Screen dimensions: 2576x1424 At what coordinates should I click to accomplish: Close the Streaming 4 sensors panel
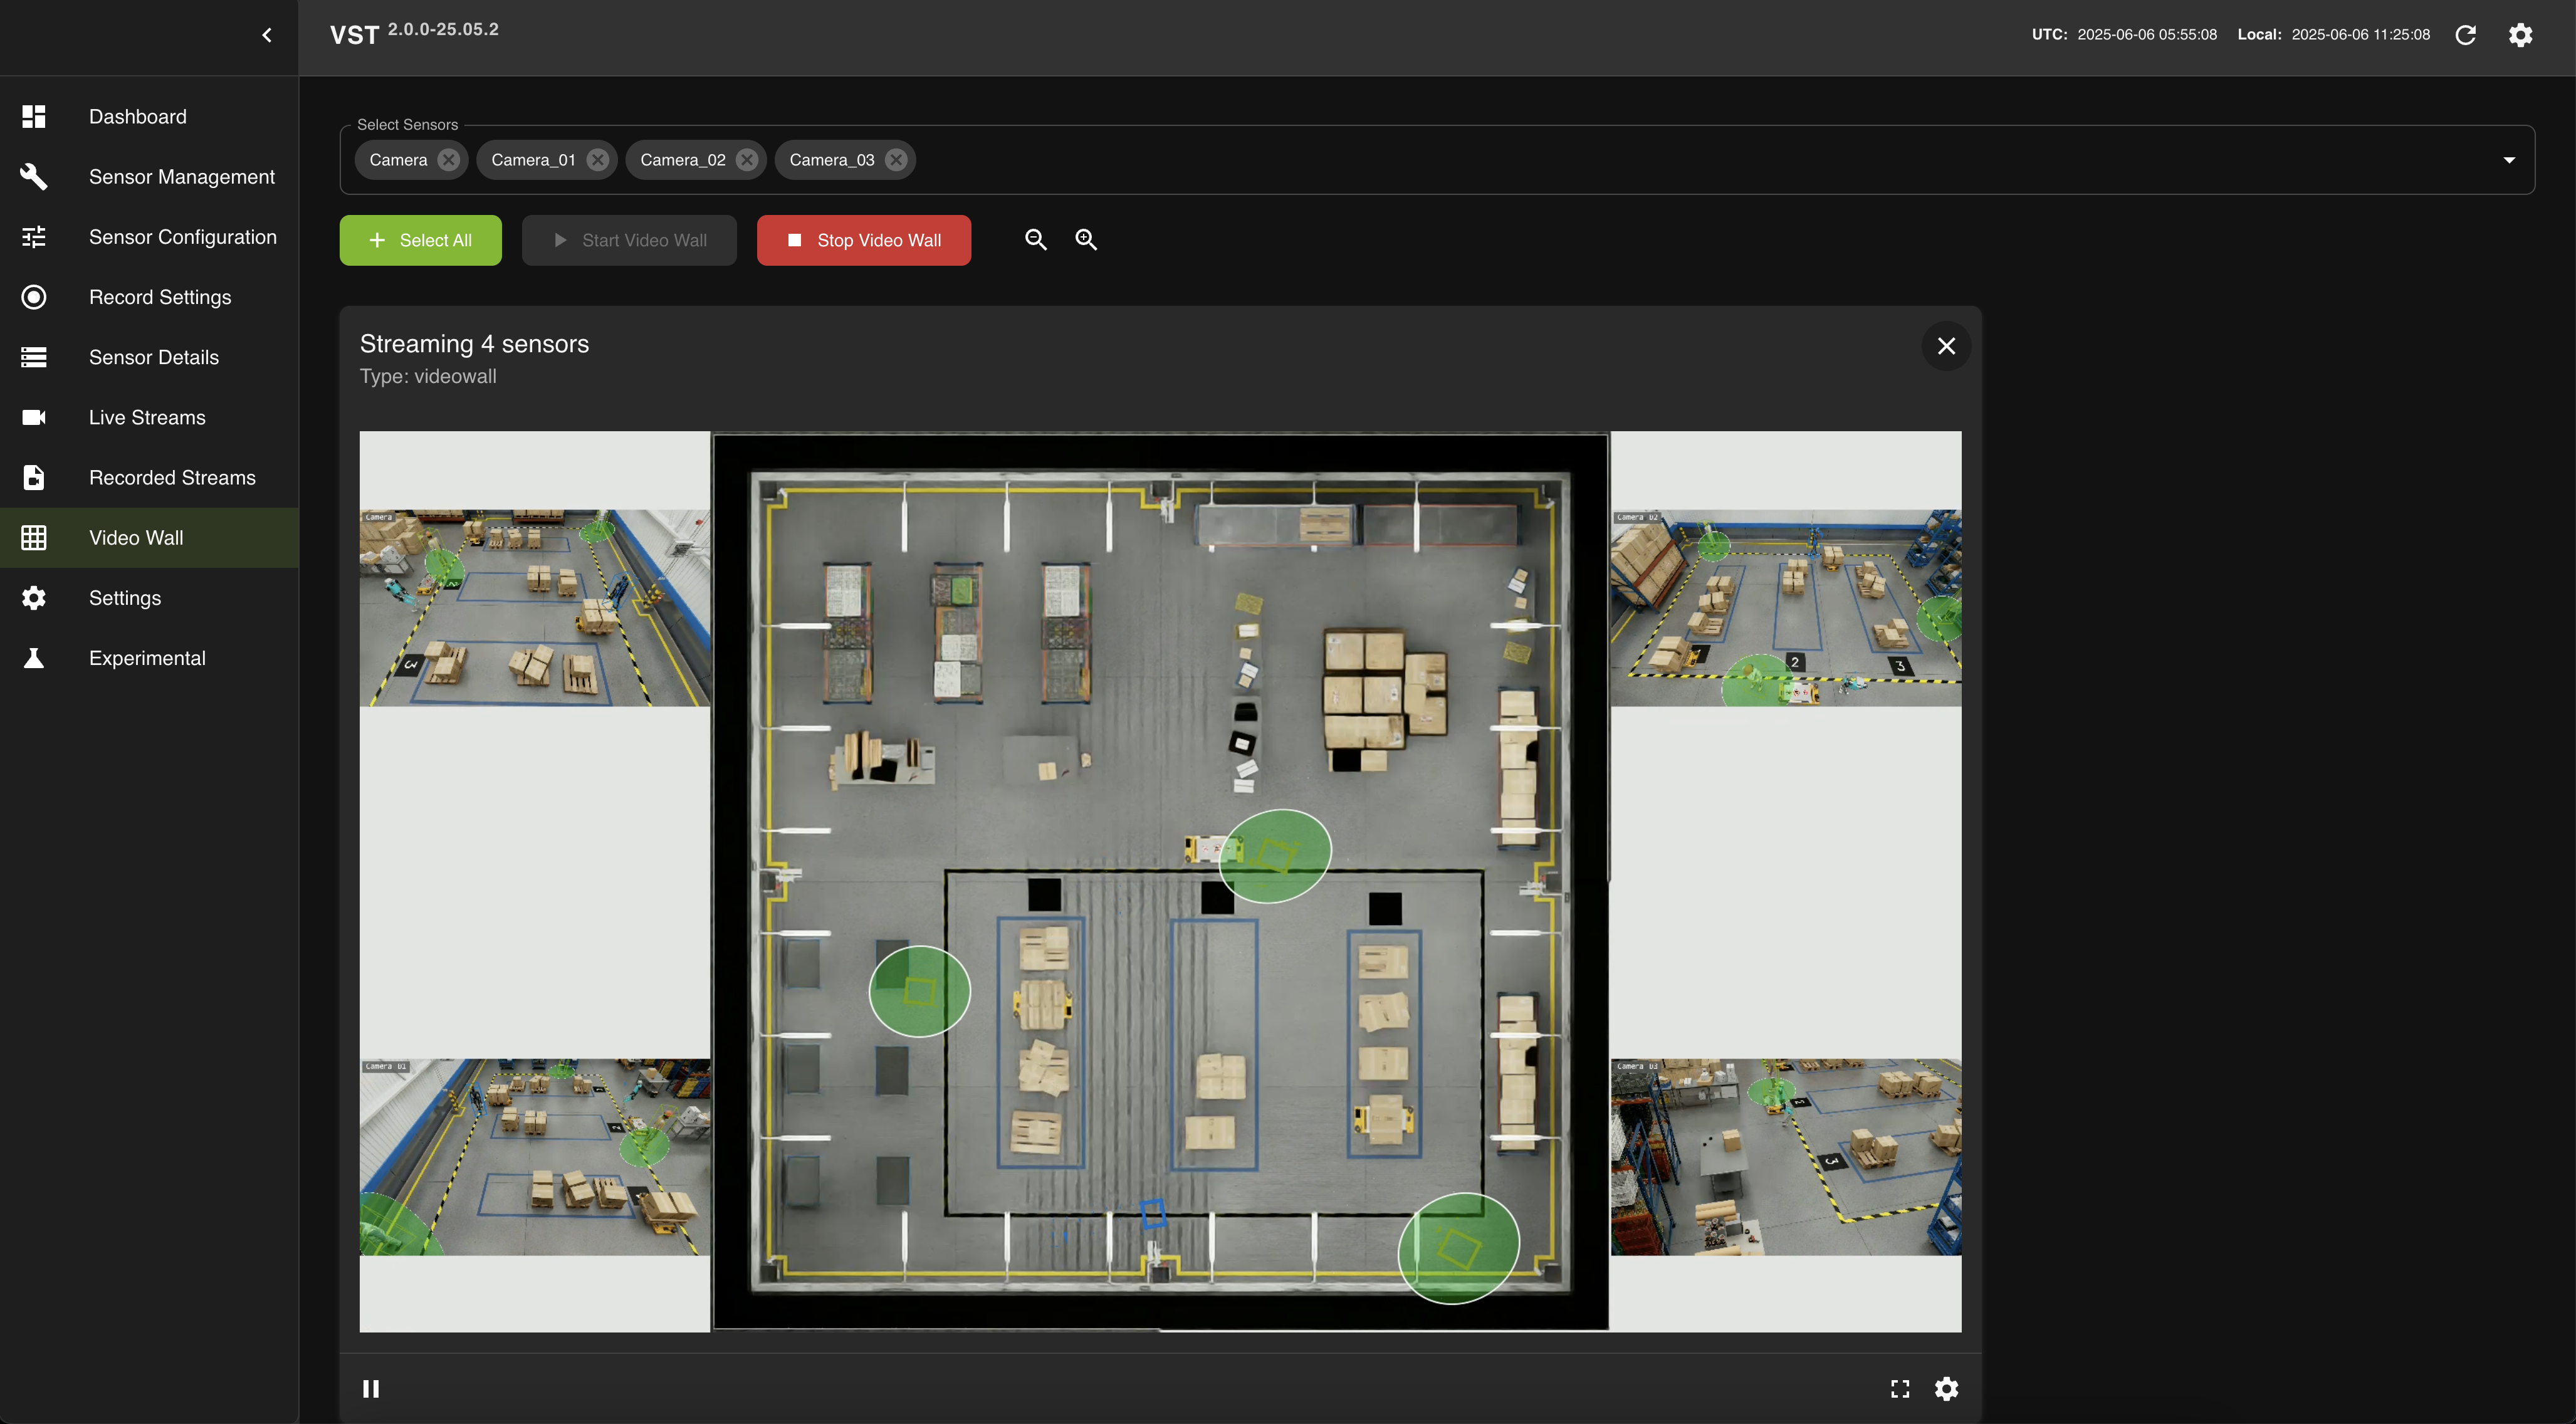pyautogui.click(x=1946, y=346)
